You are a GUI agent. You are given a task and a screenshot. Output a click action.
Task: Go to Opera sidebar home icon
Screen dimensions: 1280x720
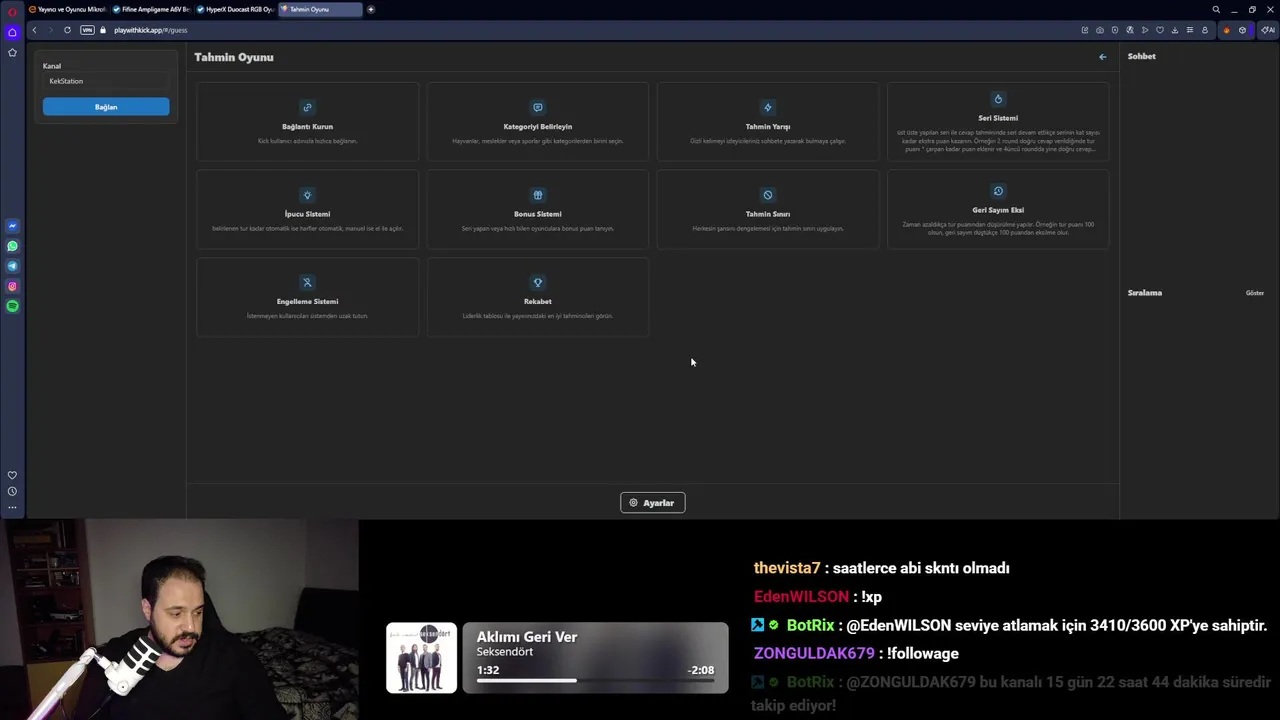[x=12, y=33]
